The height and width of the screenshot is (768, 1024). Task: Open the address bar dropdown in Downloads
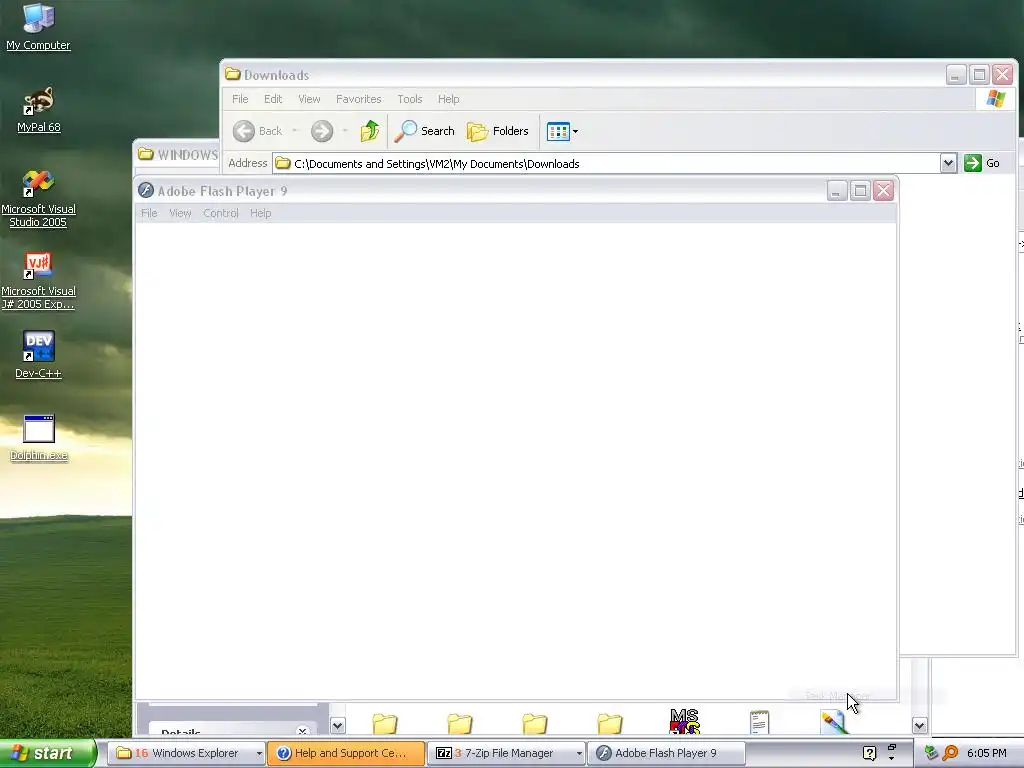[x=948, y=163]
